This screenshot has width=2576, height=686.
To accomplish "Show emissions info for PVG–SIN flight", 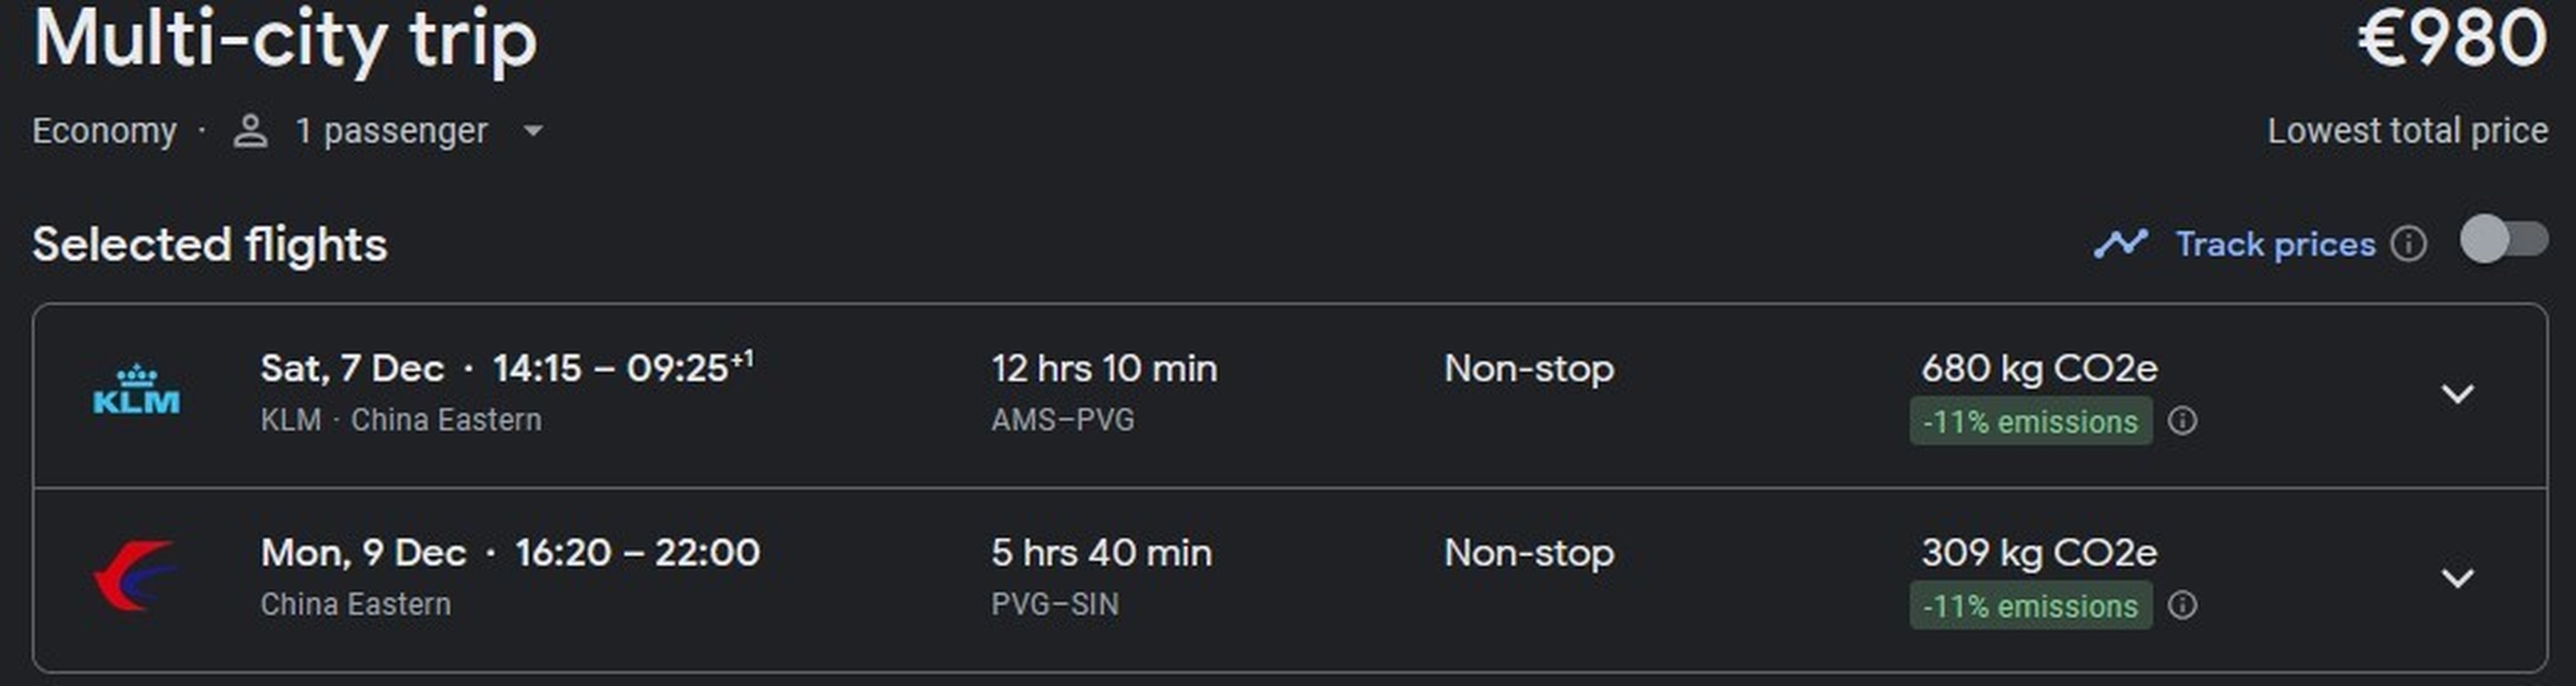I will [x=2182, y=605].
